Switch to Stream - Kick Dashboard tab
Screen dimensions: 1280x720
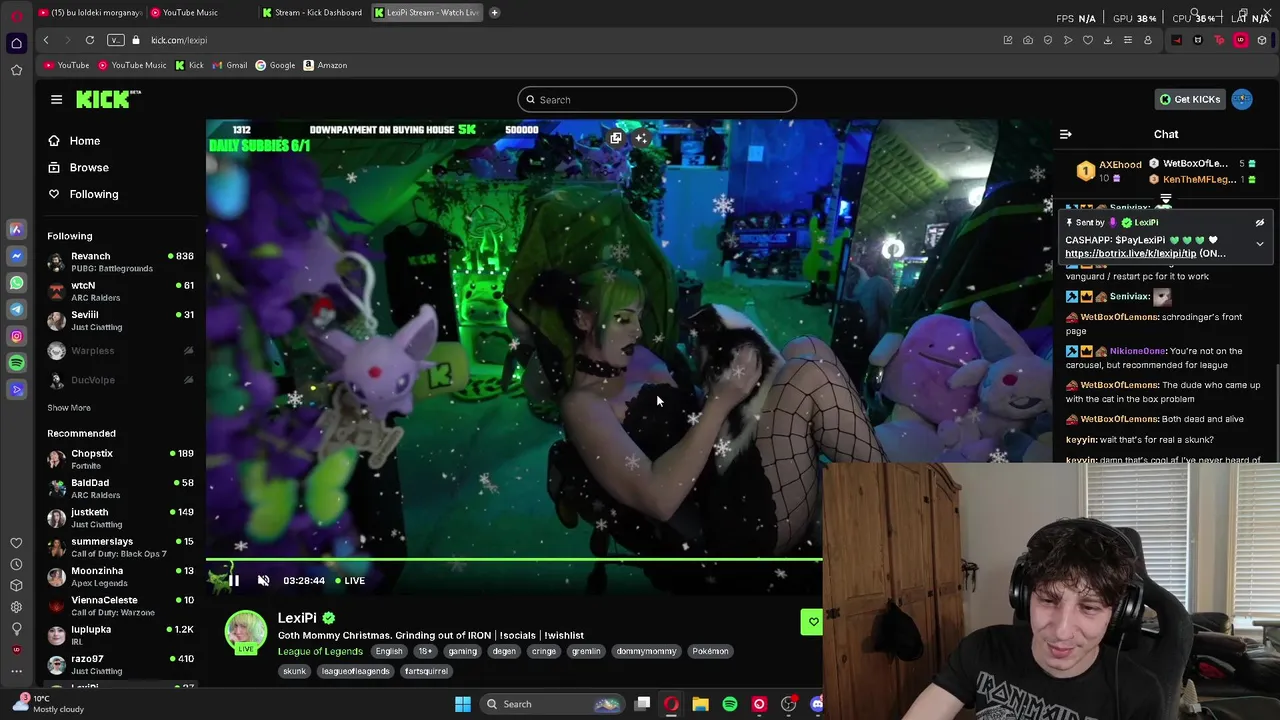point(312,12)
